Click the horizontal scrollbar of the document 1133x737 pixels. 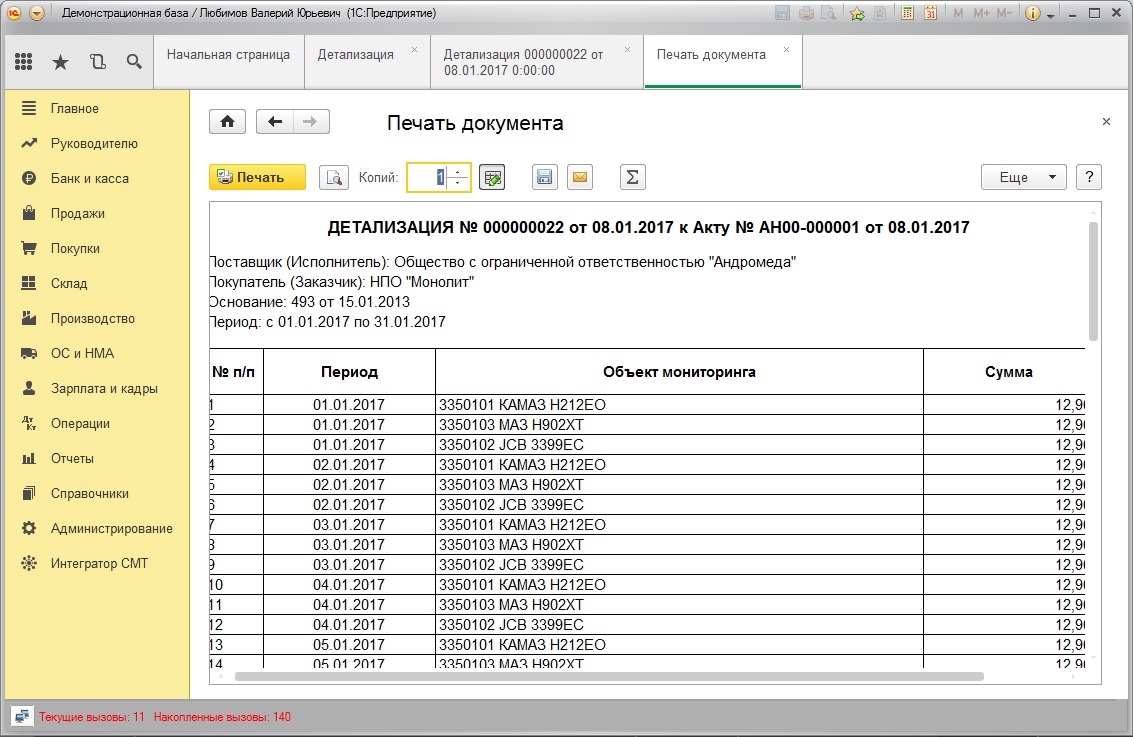pyautogui.click(x=609, y=677)
